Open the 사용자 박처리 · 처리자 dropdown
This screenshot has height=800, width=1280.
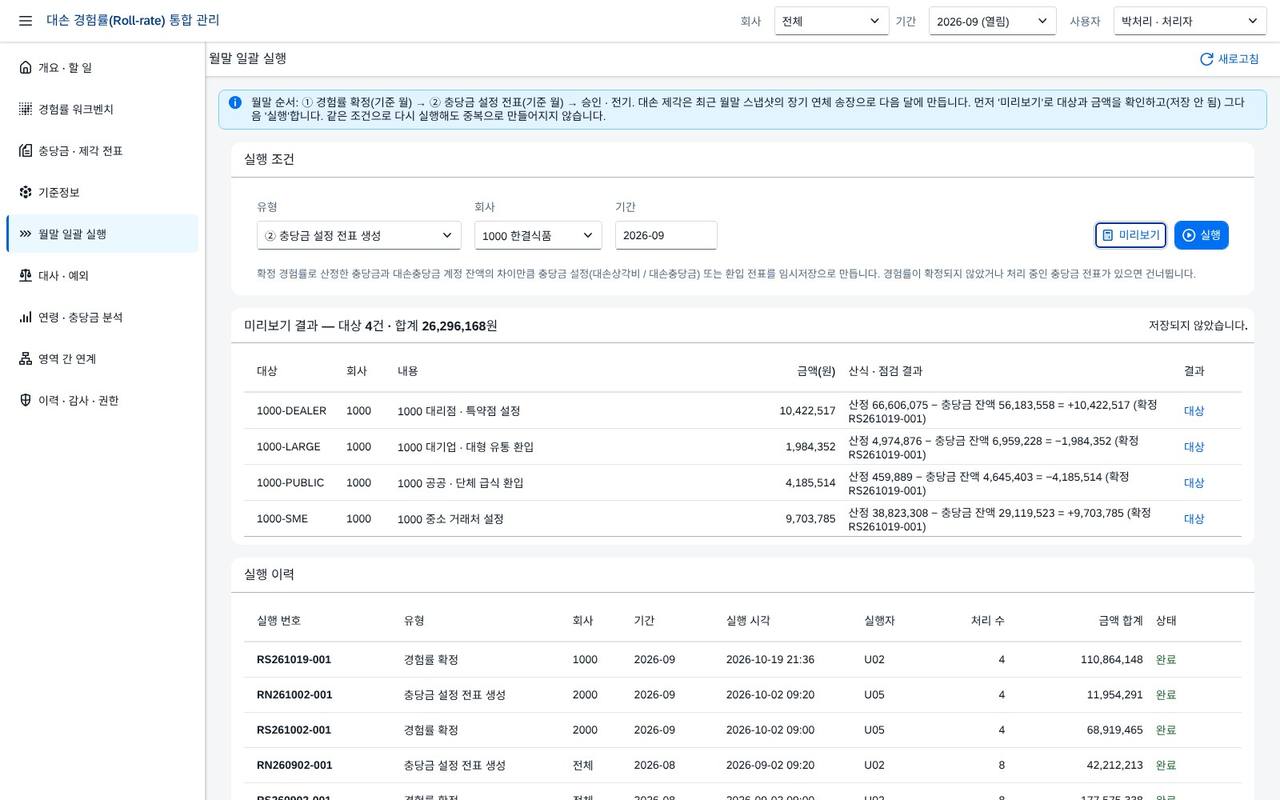1190,21
